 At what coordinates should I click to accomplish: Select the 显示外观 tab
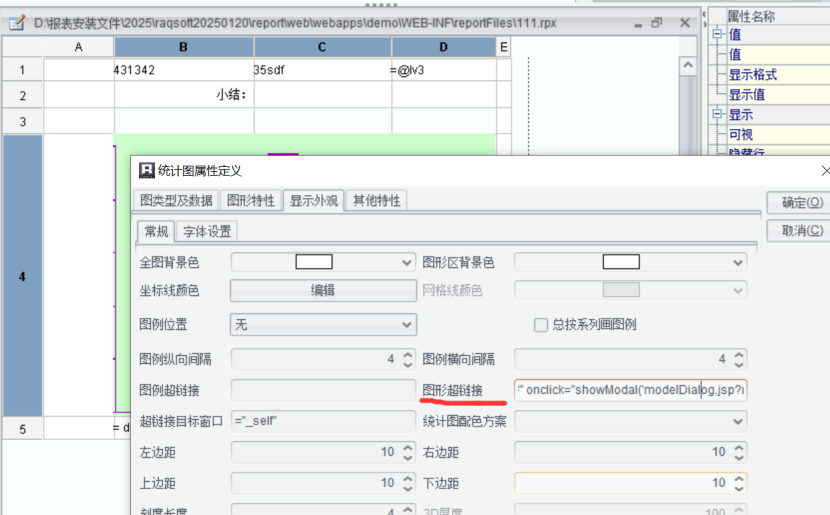(314, 201)
